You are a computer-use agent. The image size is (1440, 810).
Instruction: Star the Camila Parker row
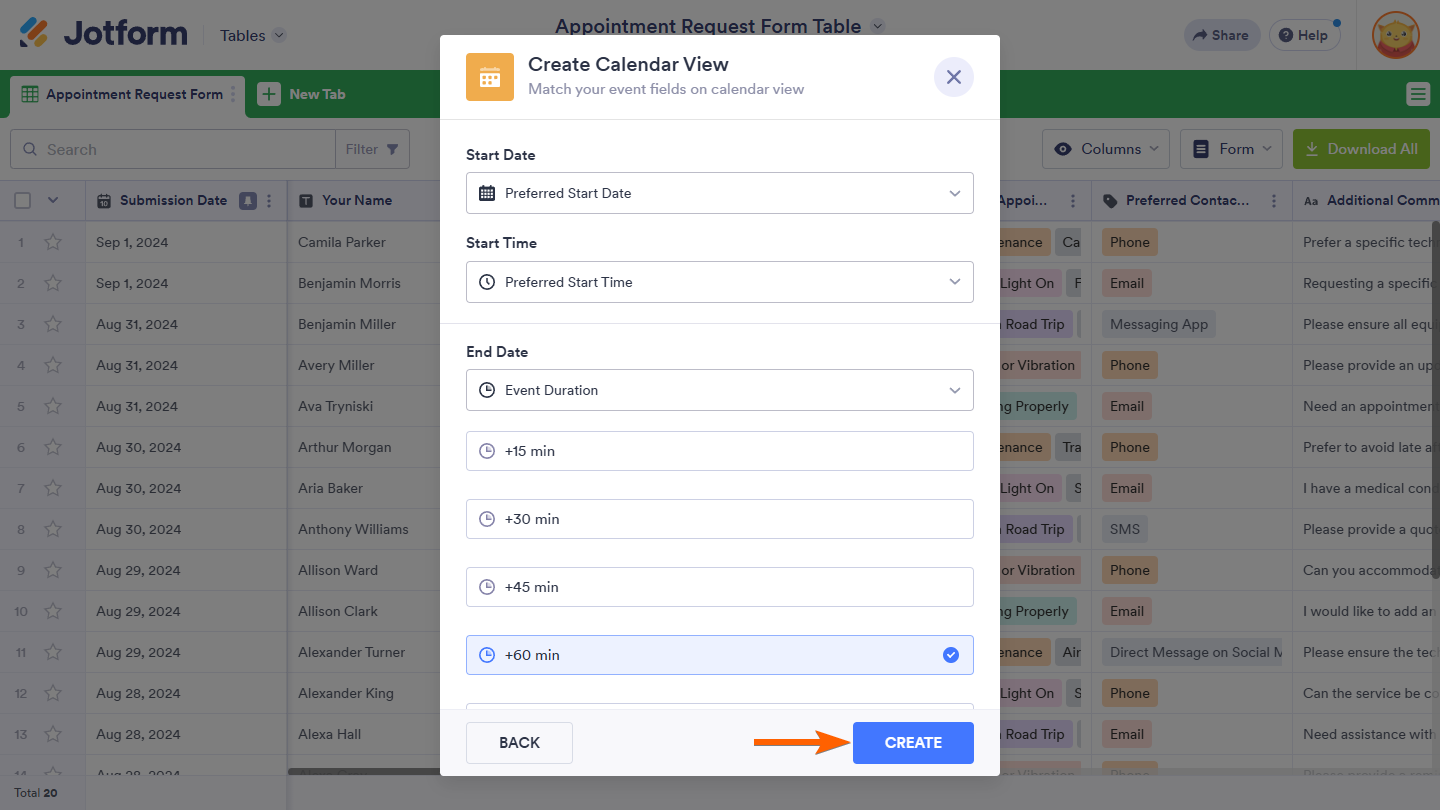[53, 242]
